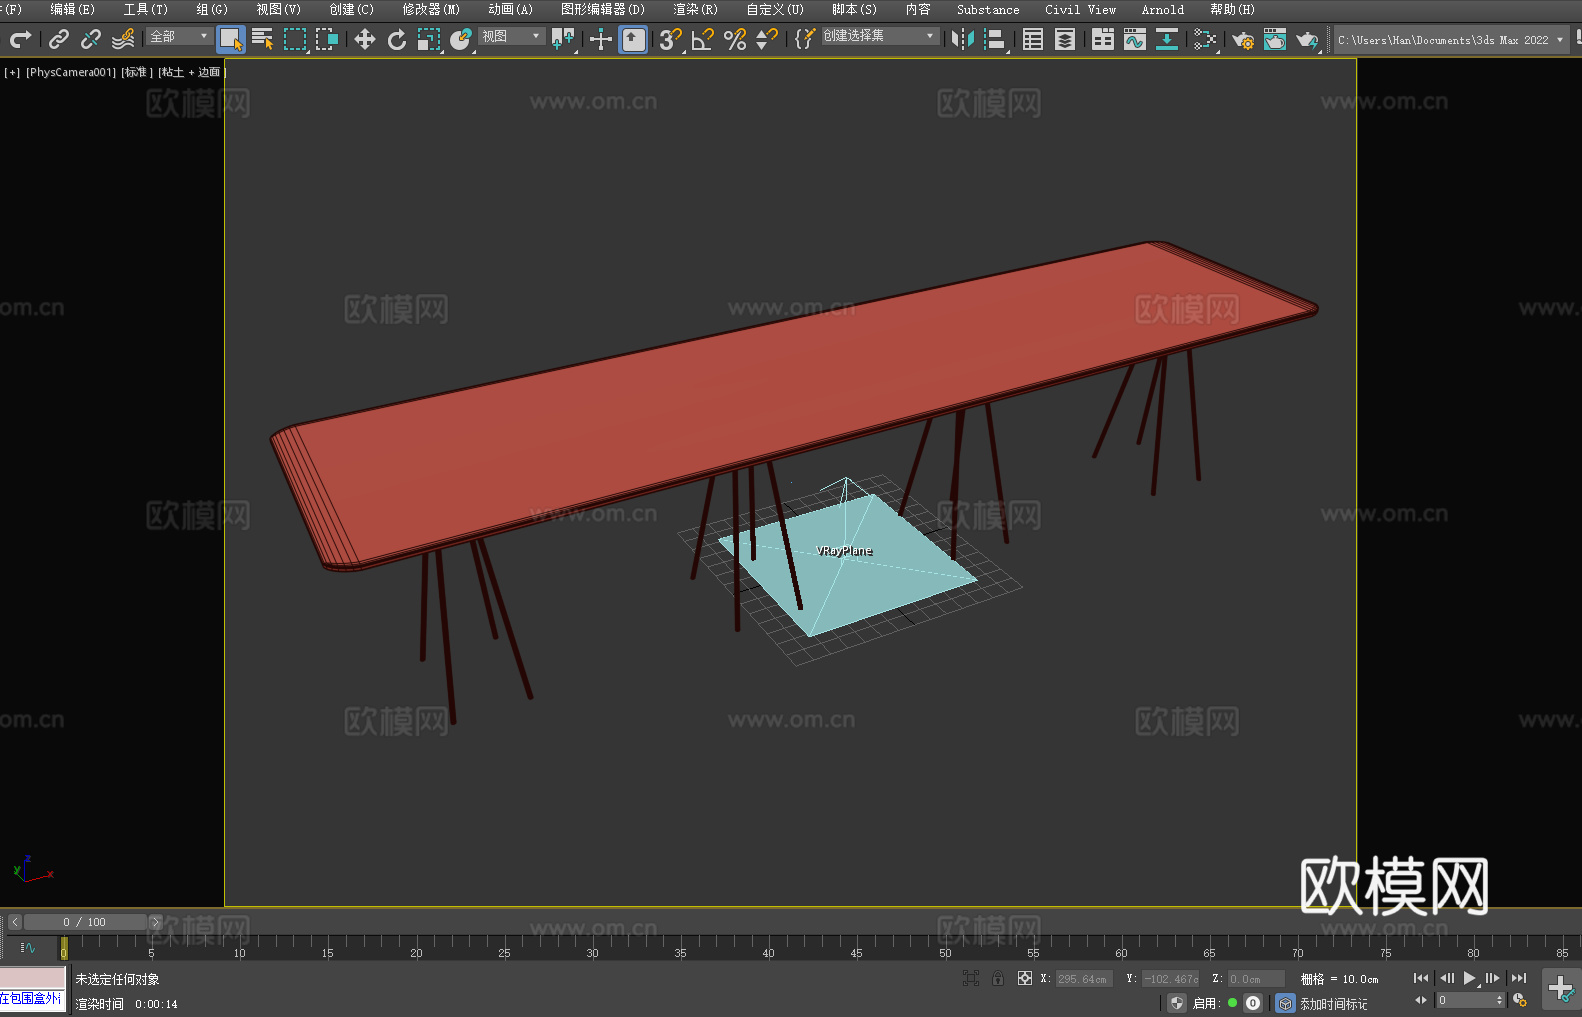Toggle the 3D Snaps icon
Viewport: 1582px width, 1017px height.
[x=670, y=39]
